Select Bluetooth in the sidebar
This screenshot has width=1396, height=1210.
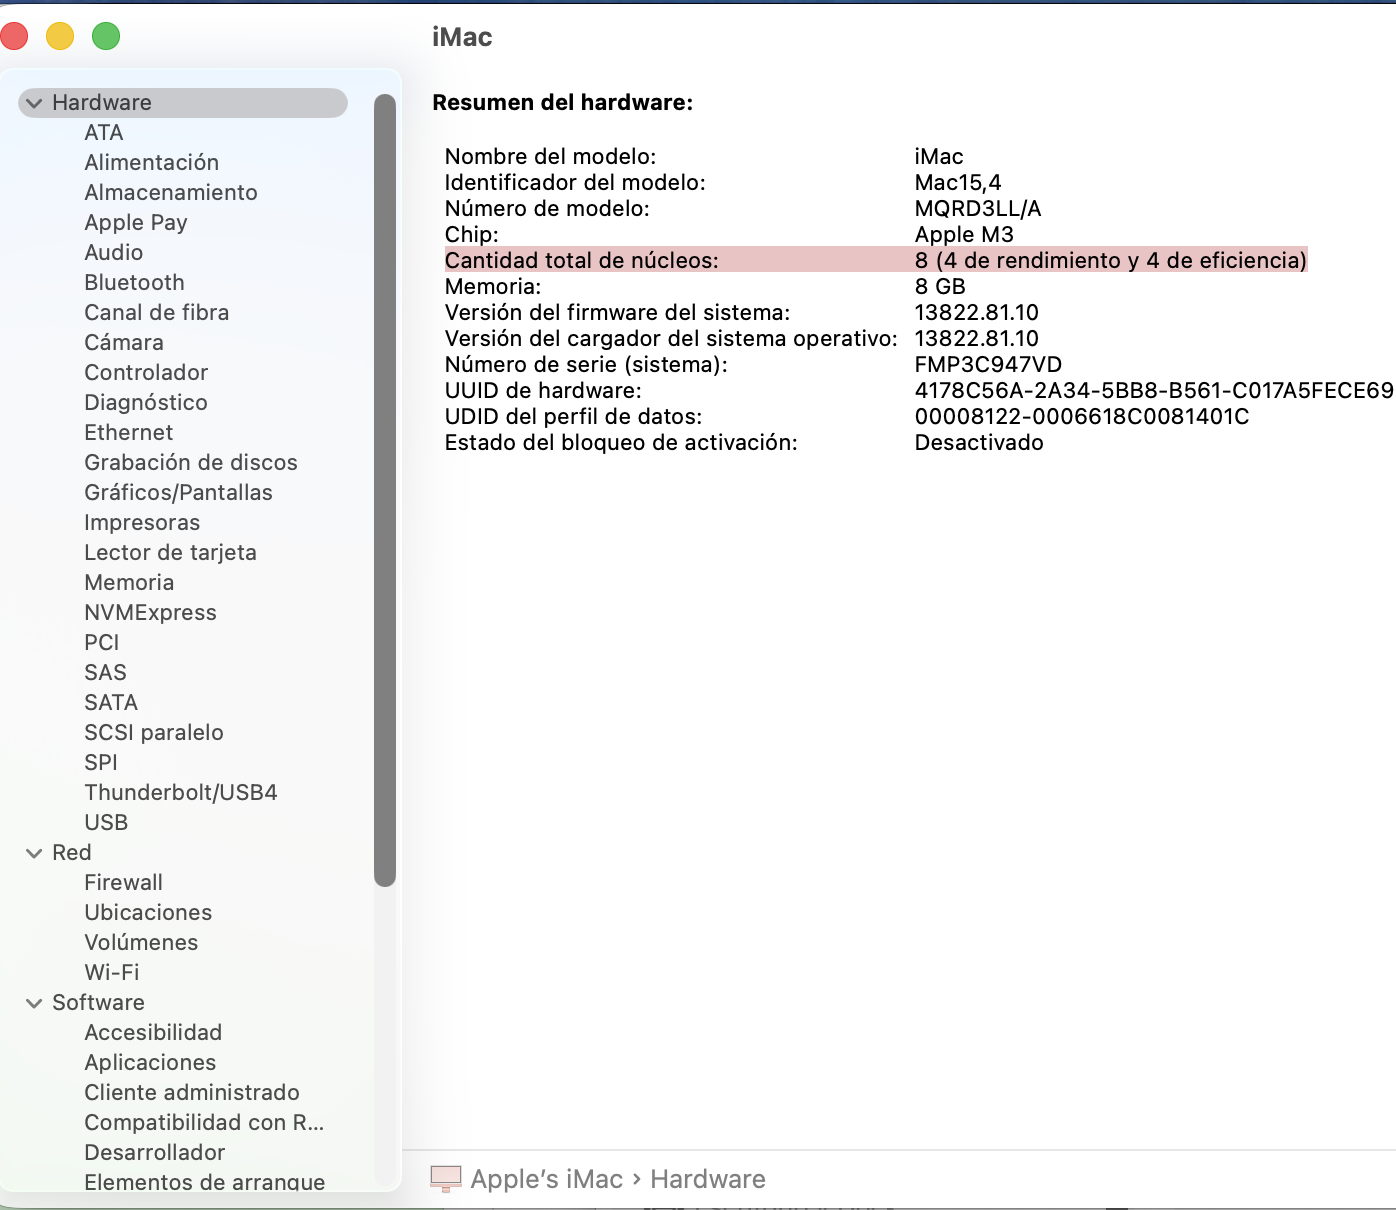tap(134, 283)
